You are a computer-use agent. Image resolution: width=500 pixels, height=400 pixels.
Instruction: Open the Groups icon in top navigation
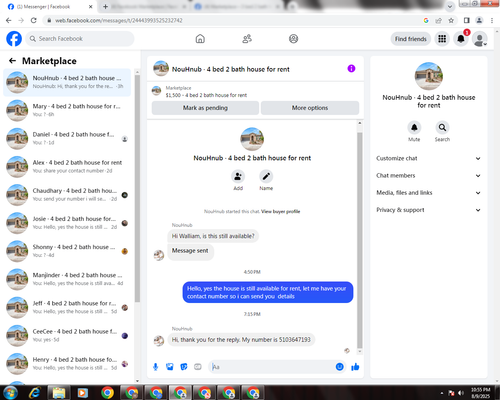click(293, 39)
